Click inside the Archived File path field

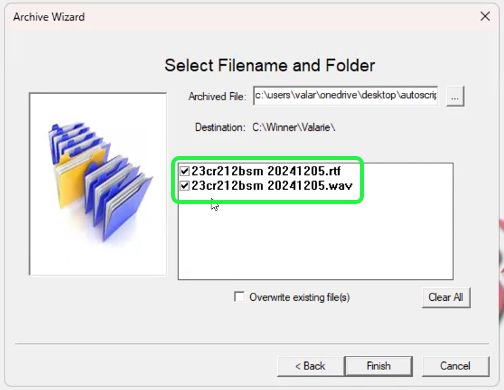click(345, 96)
